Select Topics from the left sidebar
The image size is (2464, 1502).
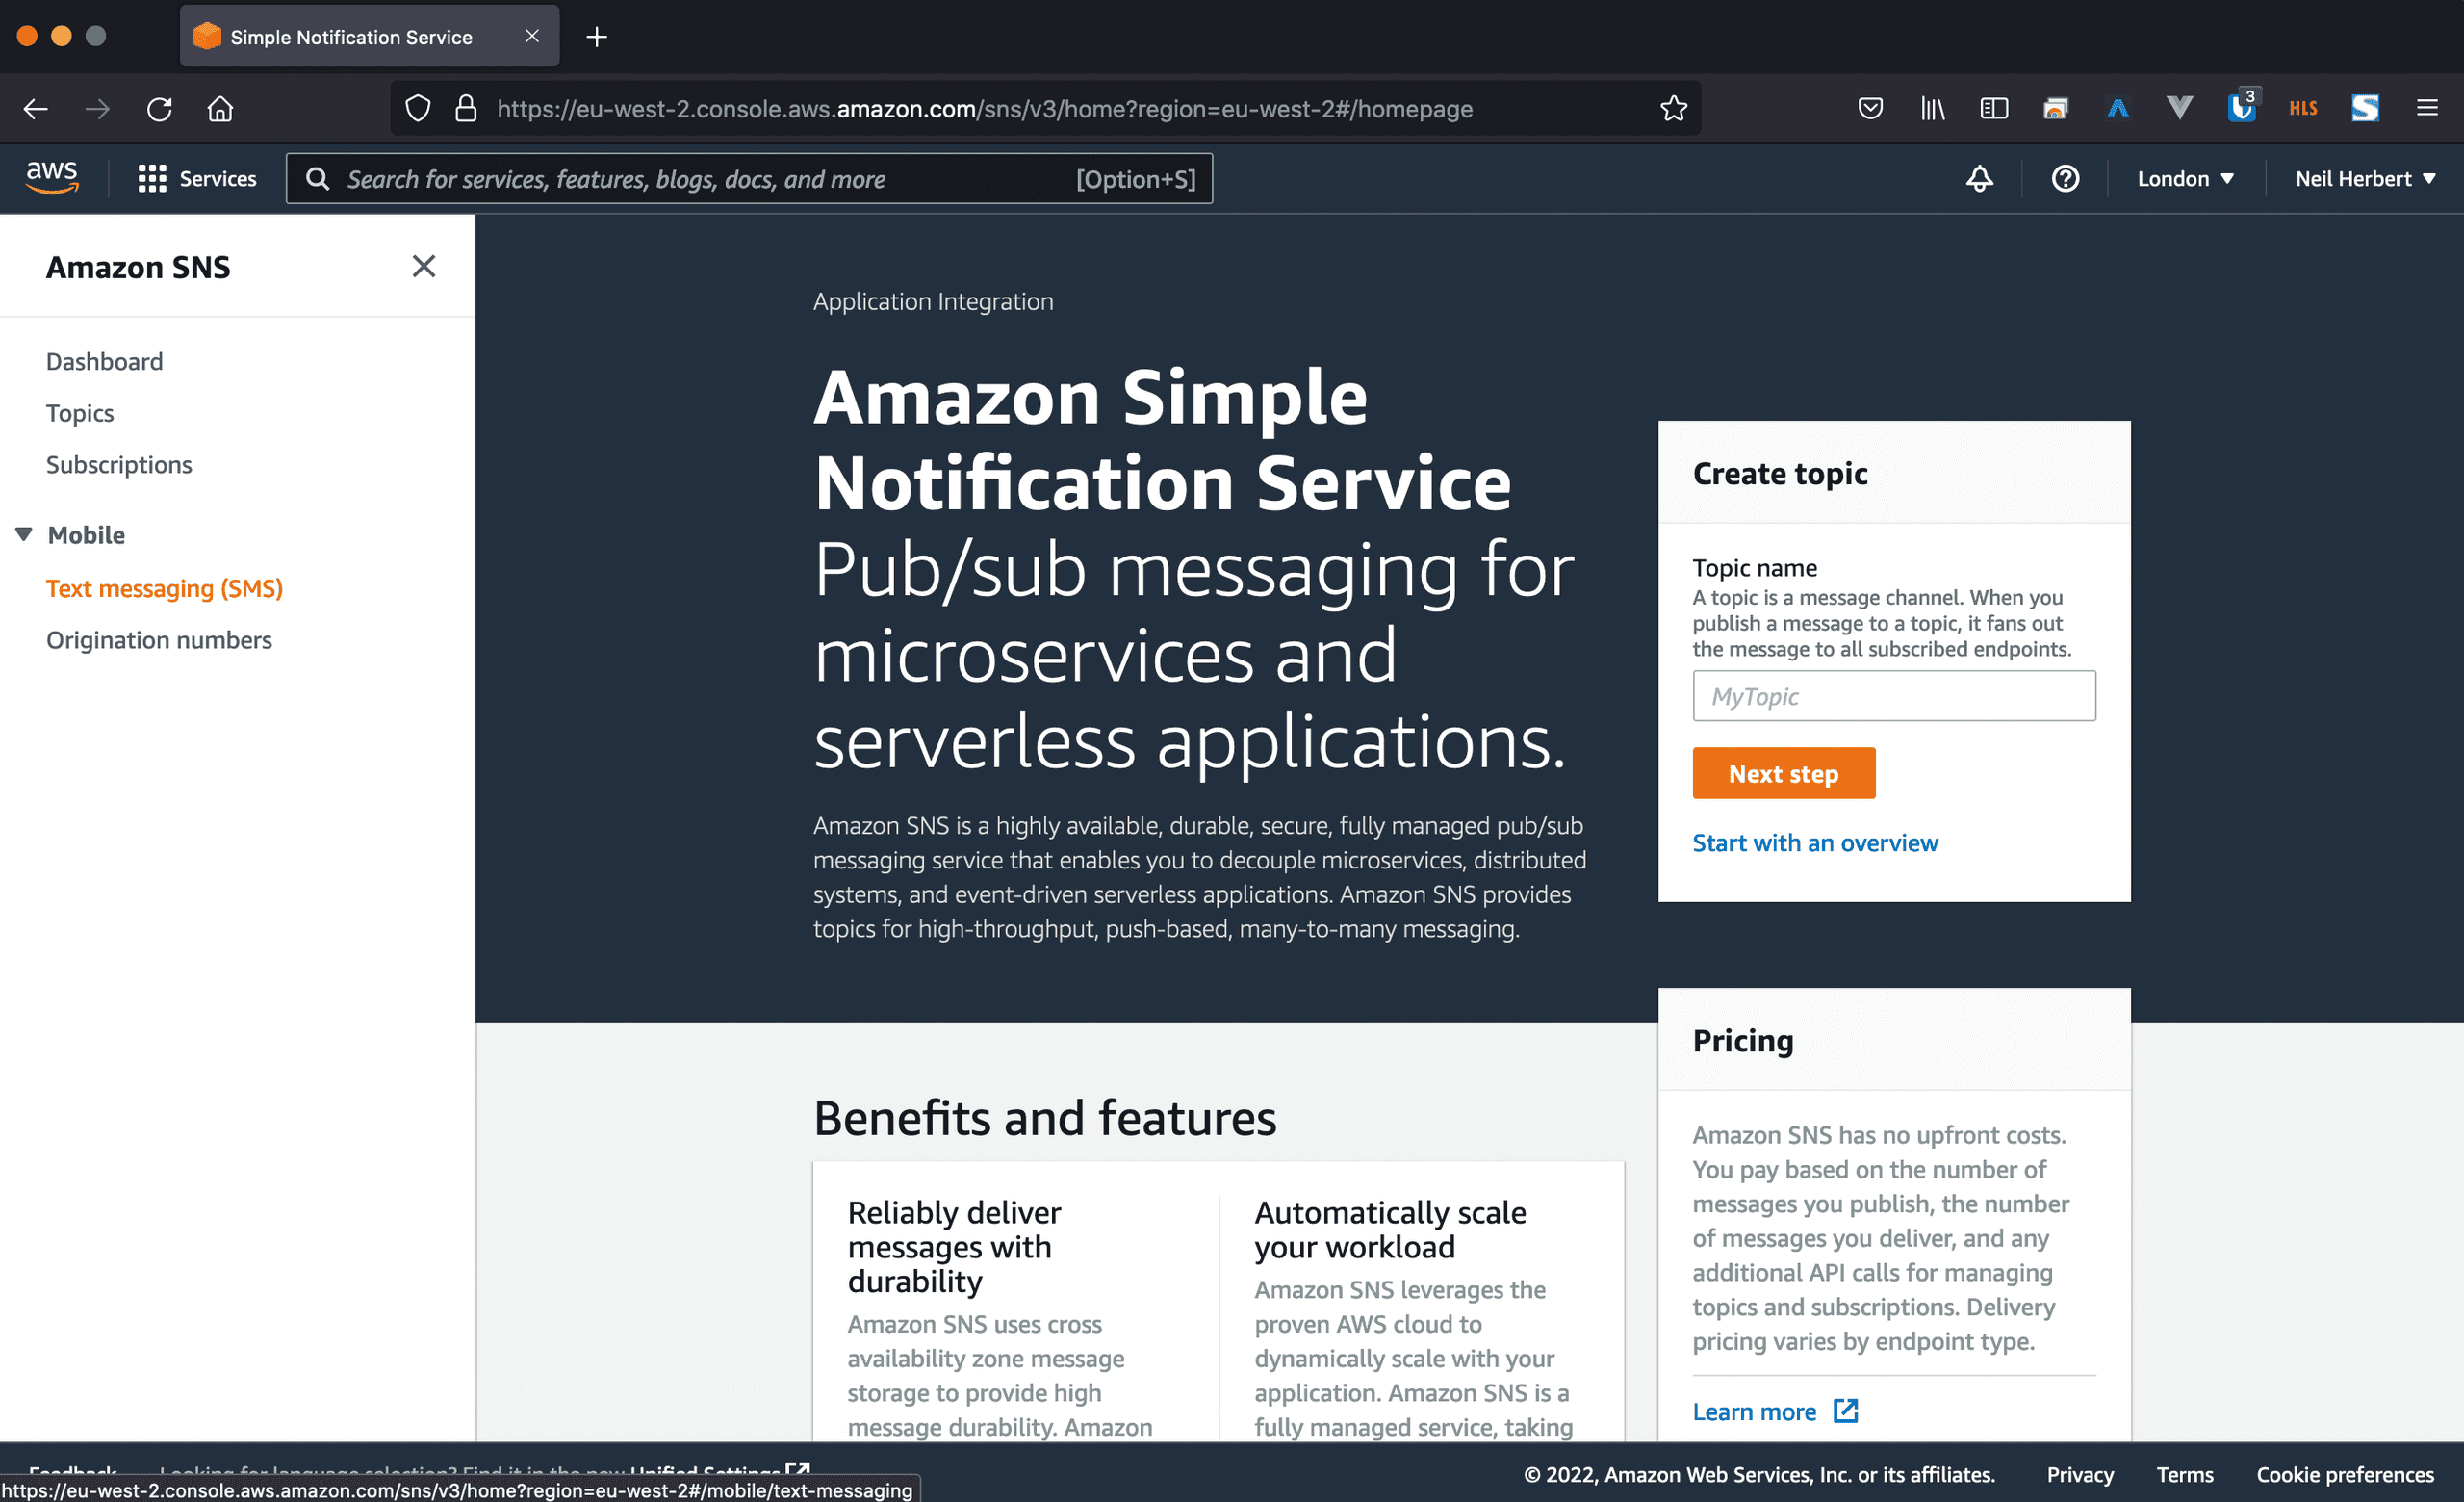click(81, 412)
